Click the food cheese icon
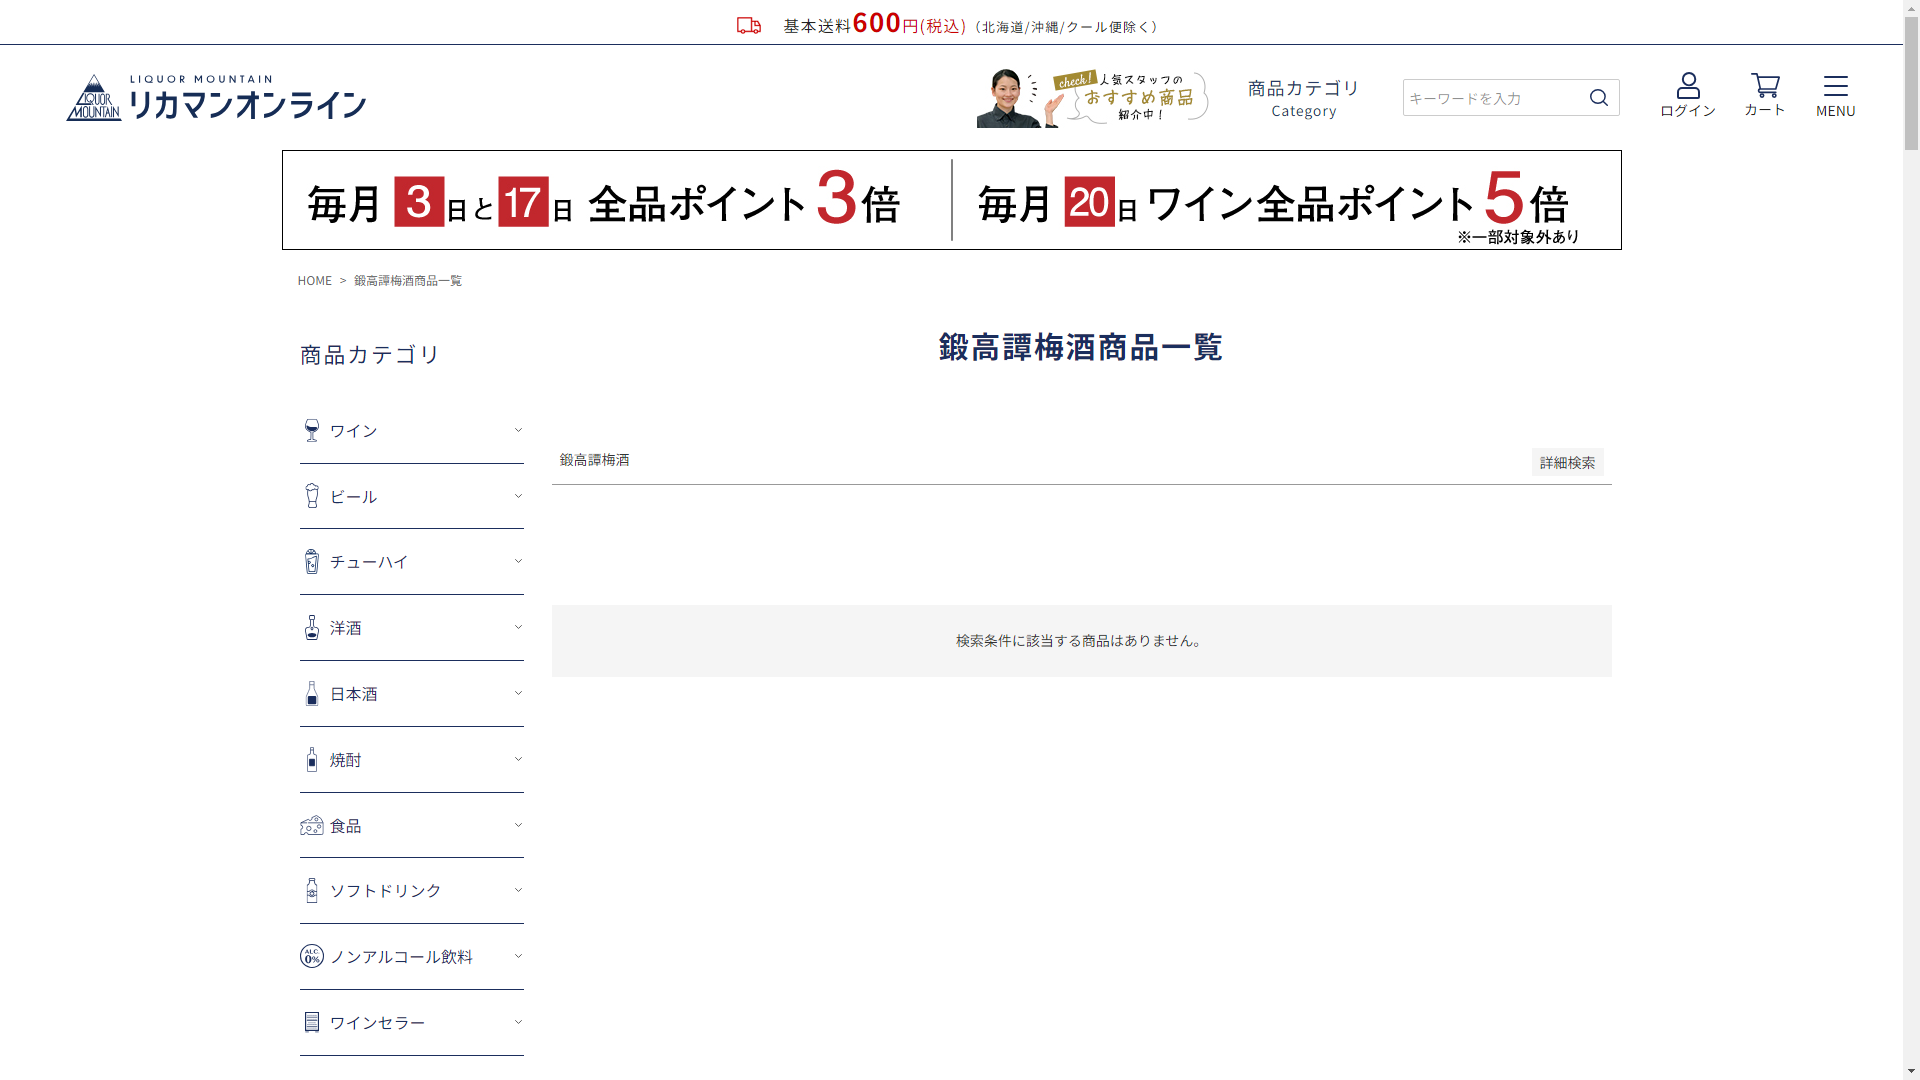The image size is (1920, 1080). point(312,825)
